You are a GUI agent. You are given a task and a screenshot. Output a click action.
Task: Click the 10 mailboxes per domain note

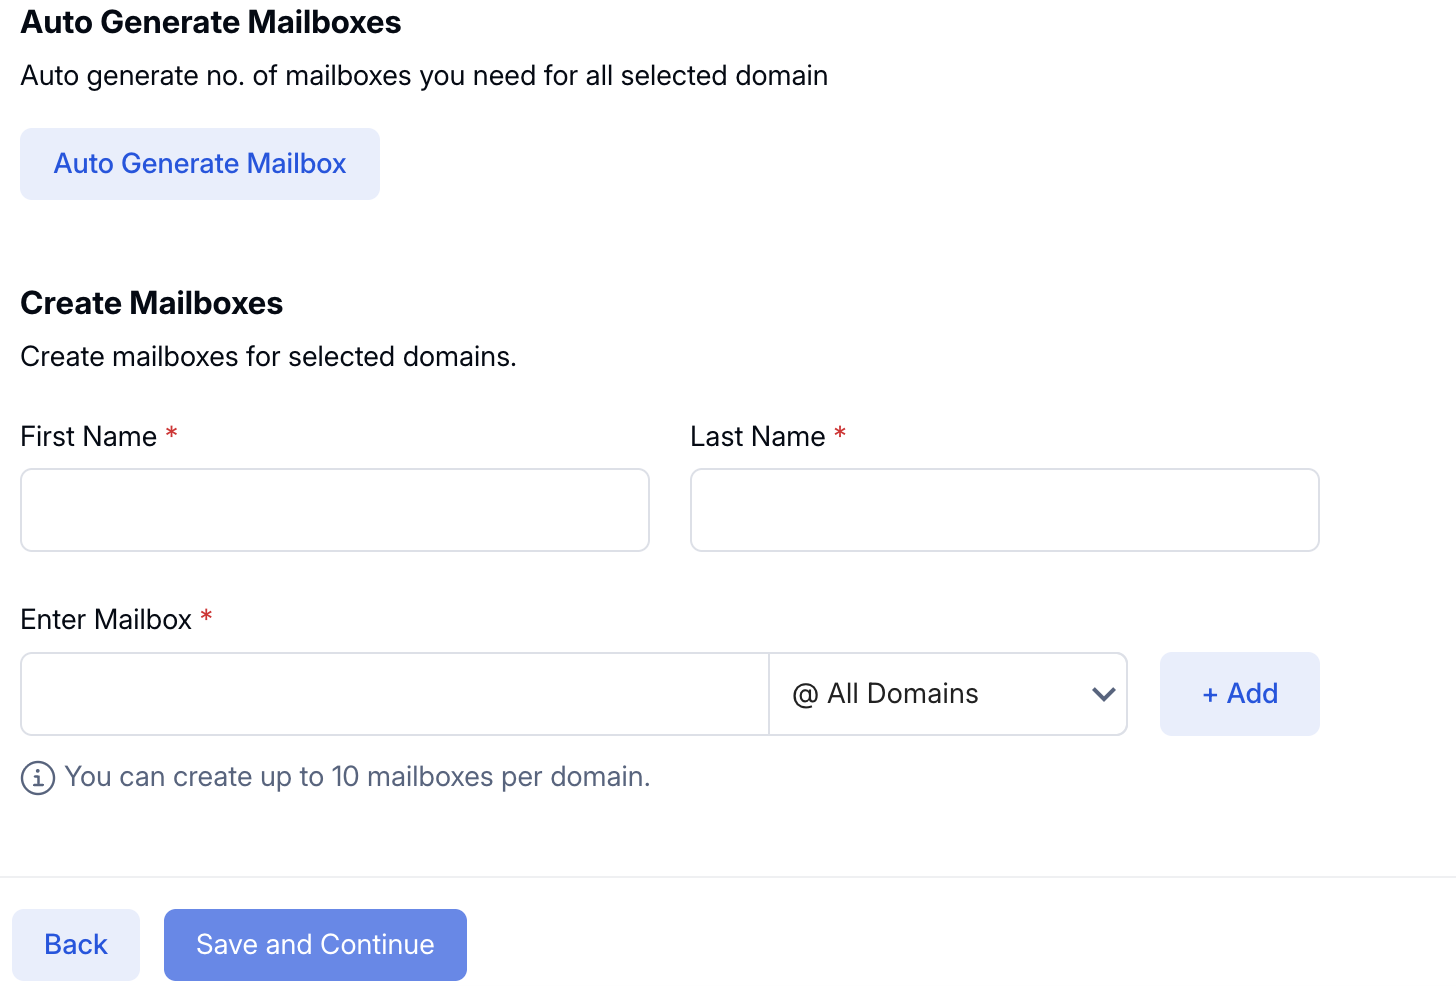point(357,777)
